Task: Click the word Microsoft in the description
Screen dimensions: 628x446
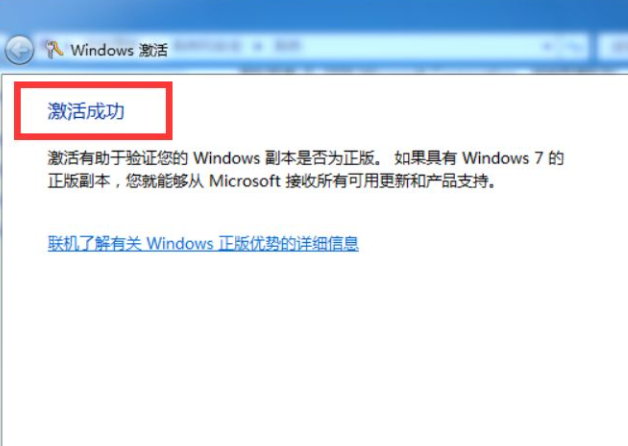Action: click(244, 181)
